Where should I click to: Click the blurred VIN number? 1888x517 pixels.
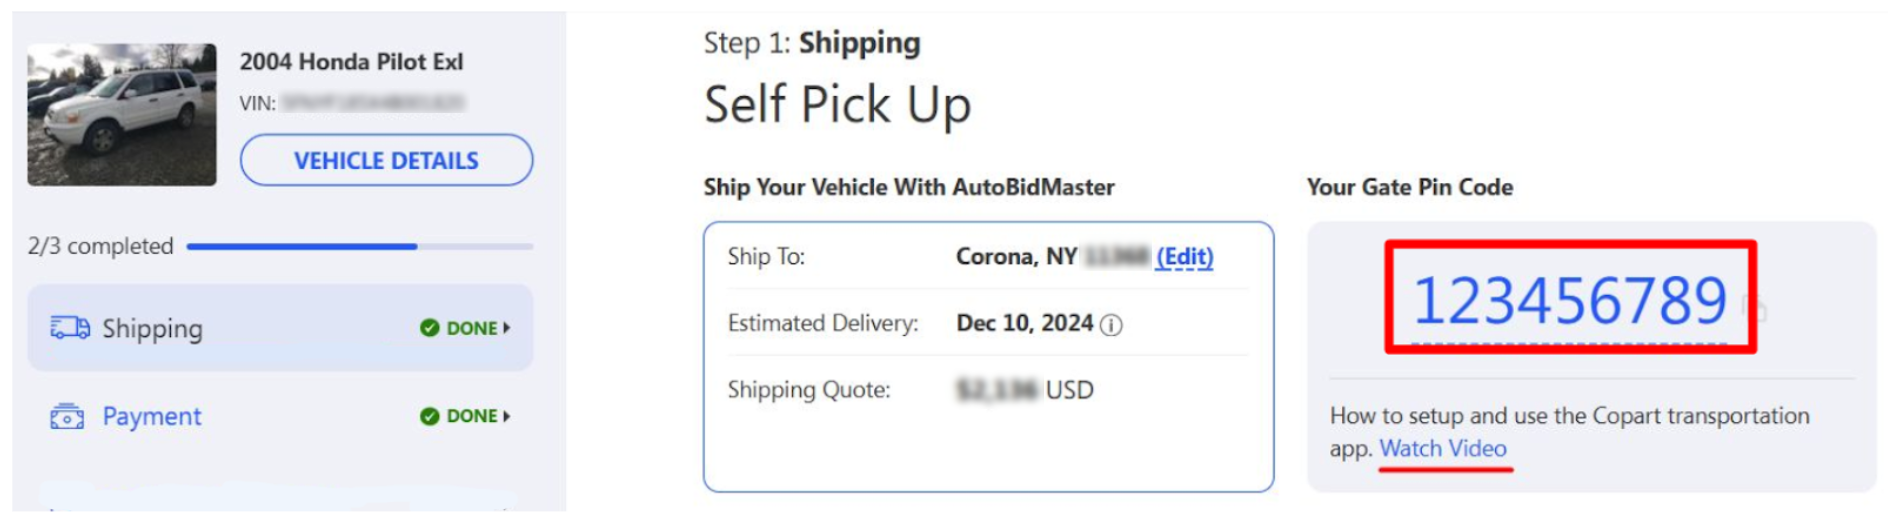(373, 102)
